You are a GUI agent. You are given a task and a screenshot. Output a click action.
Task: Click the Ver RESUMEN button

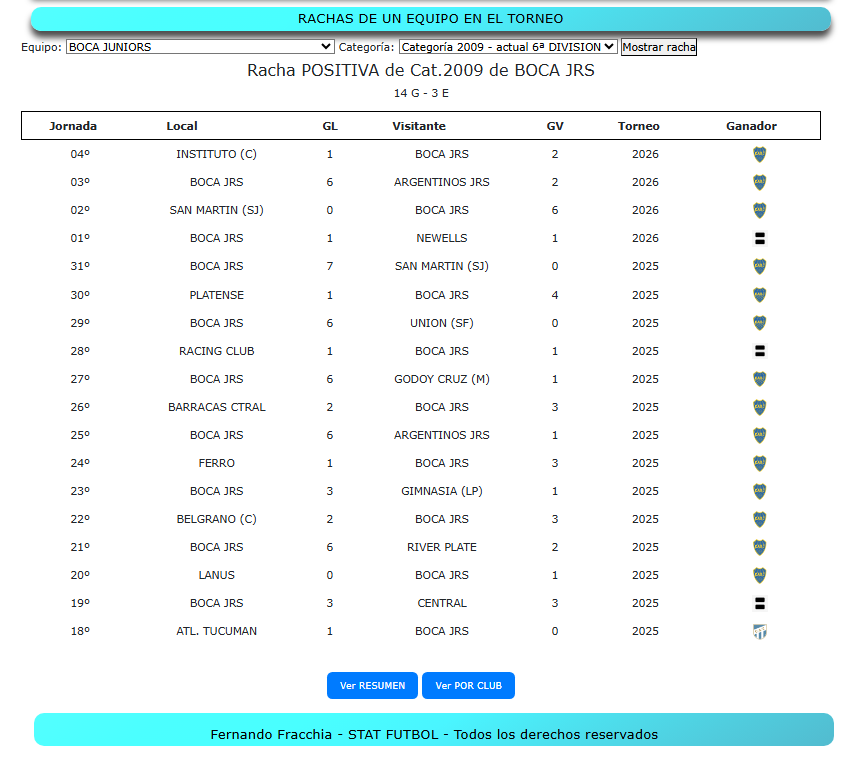(x=372, y=685)
